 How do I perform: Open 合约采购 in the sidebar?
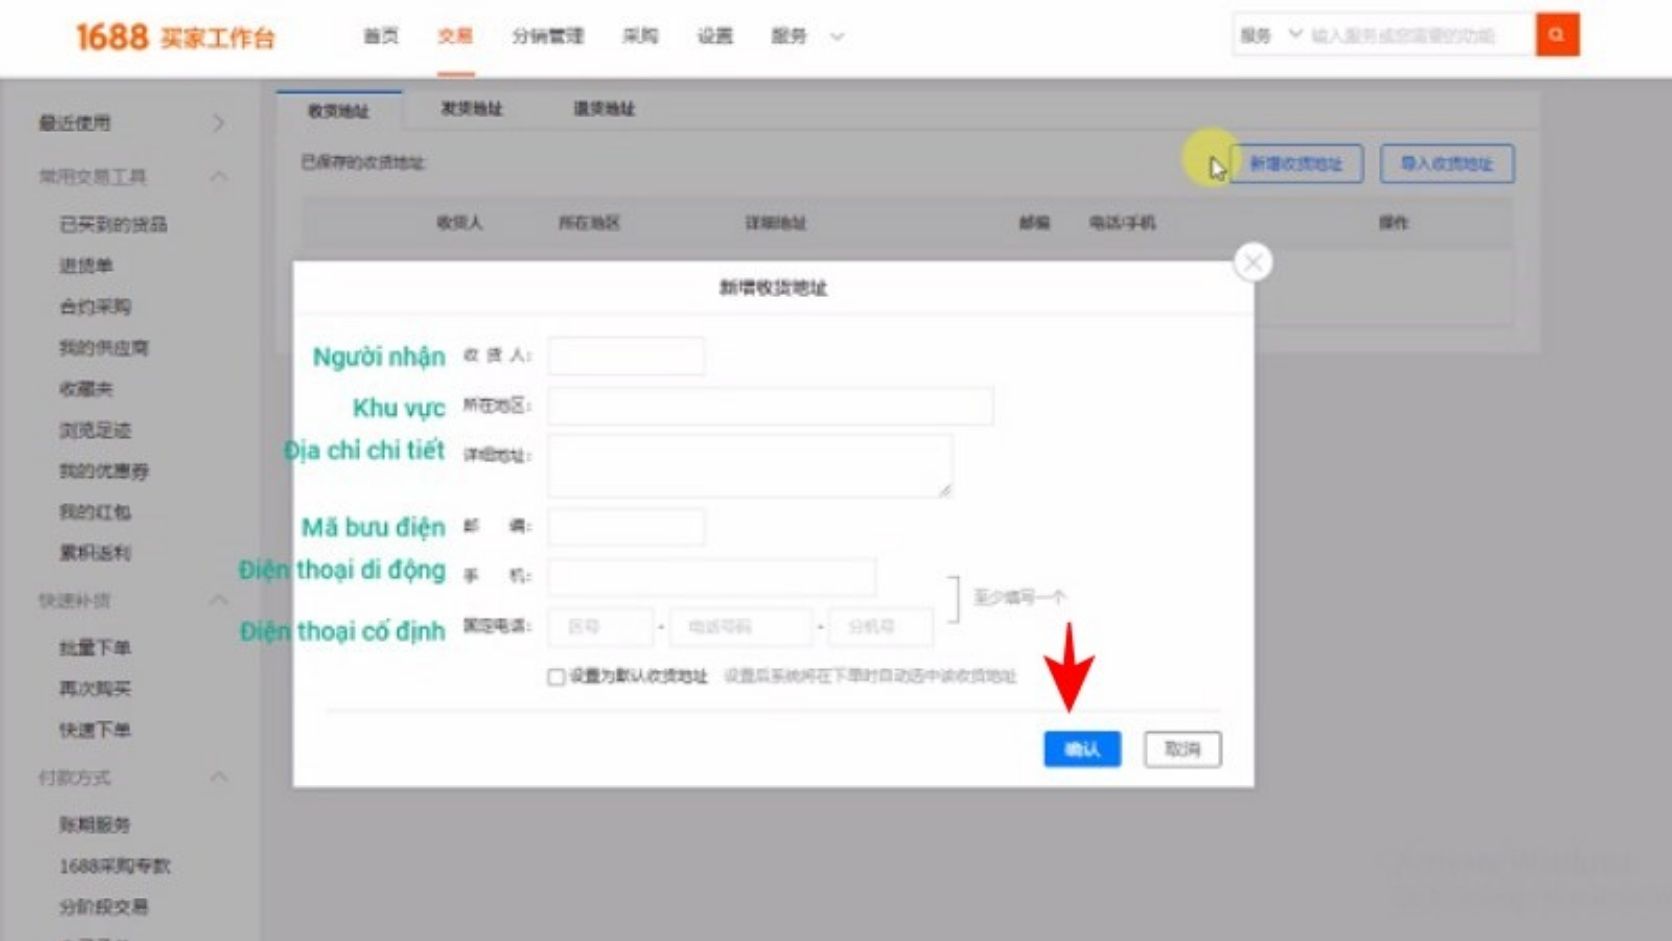[95, 306]
